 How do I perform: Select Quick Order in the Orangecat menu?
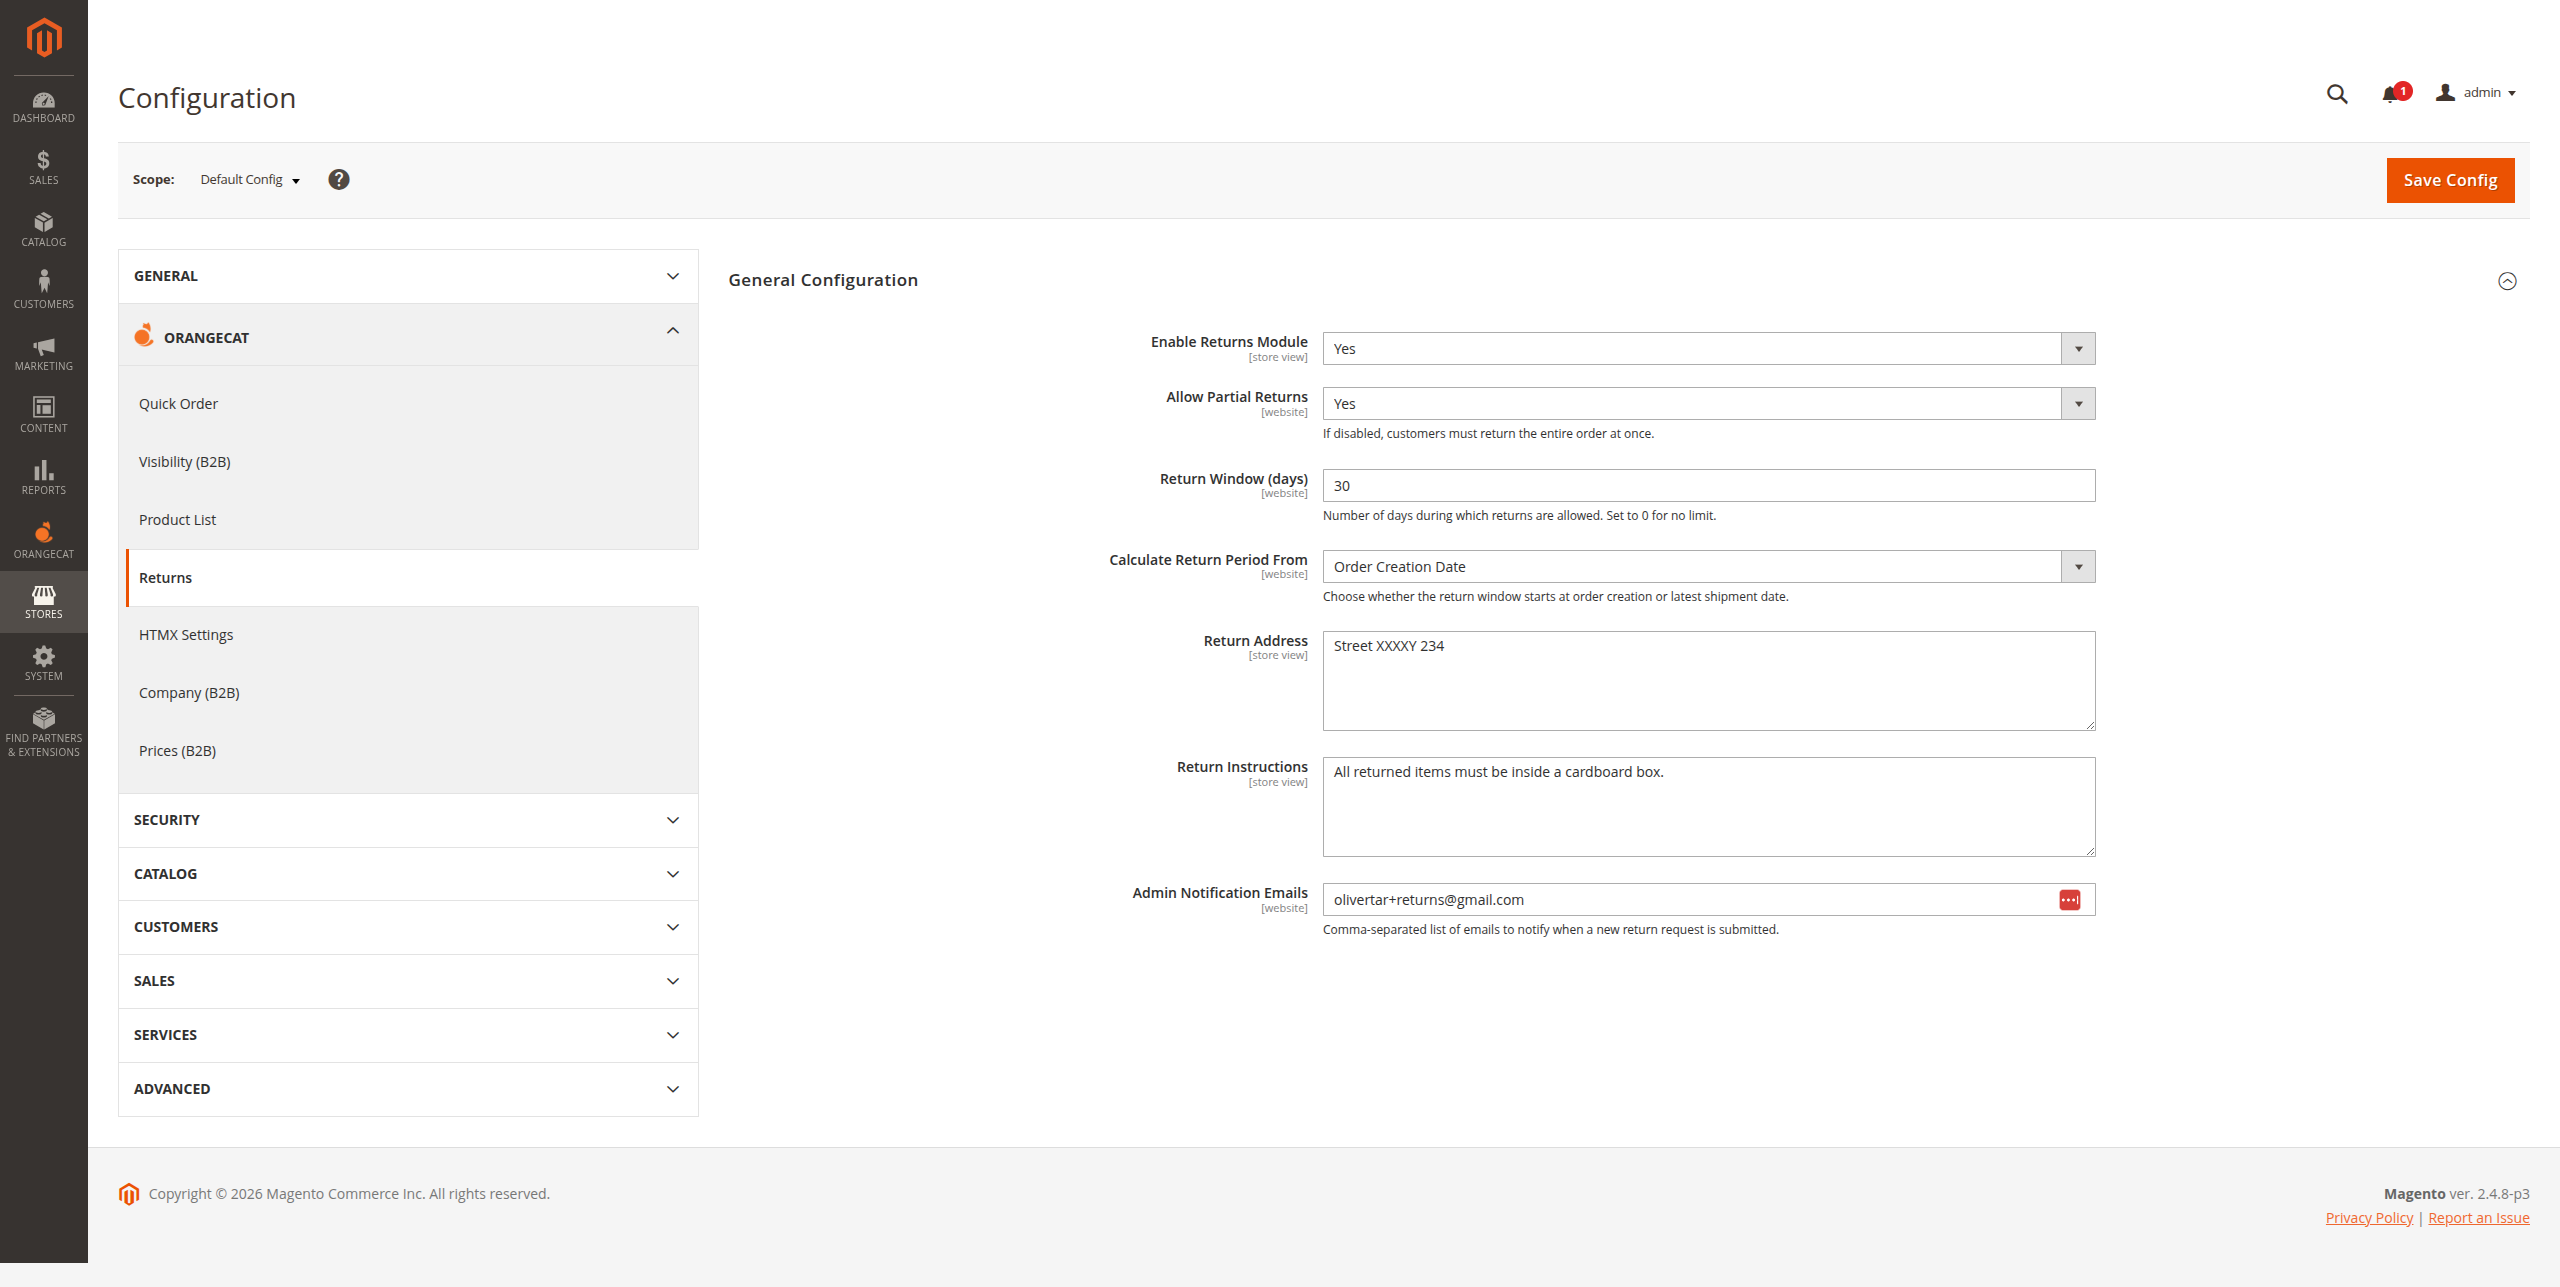(178, 403)
